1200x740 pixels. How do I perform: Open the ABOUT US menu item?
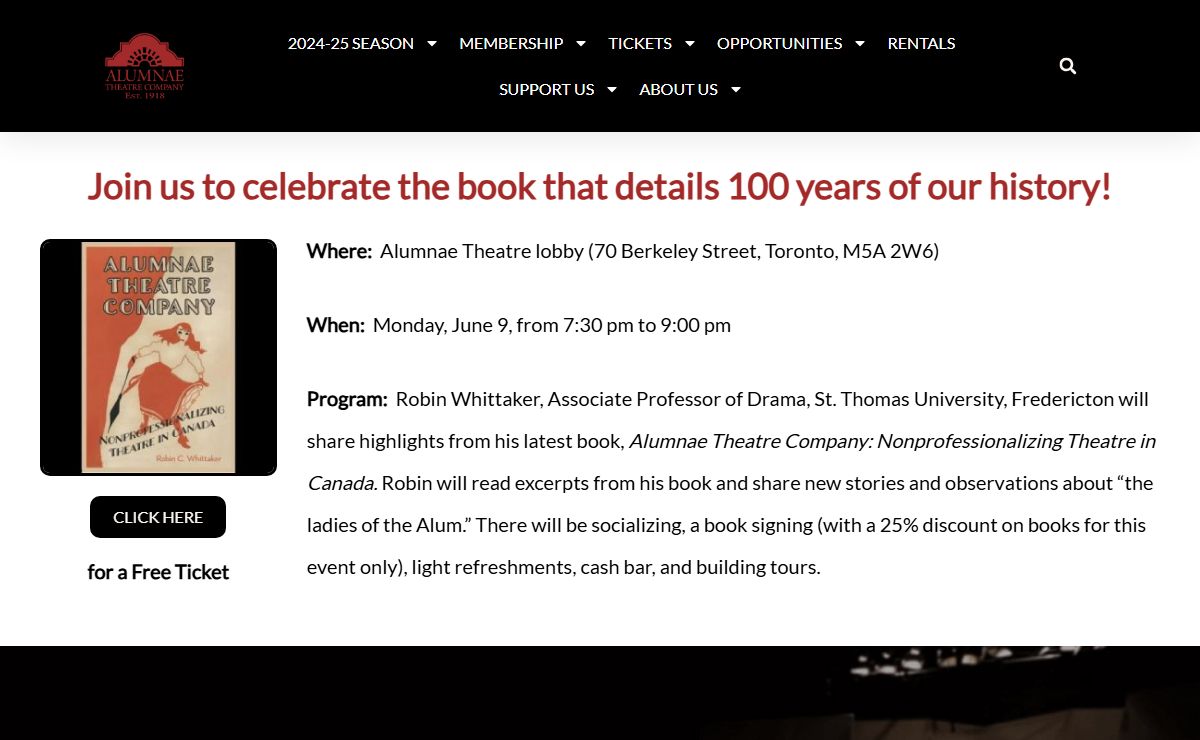pyautogui.click(x=679, y=90)
